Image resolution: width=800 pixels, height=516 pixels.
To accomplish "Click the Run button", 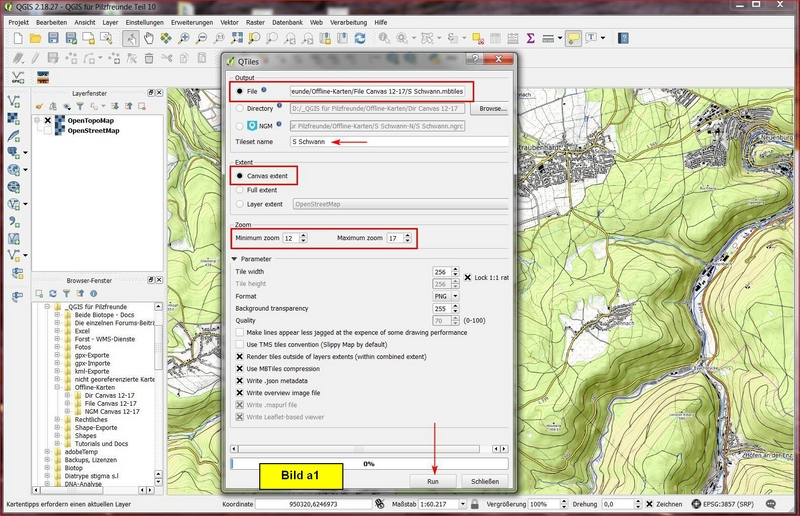I will [433, 481].
